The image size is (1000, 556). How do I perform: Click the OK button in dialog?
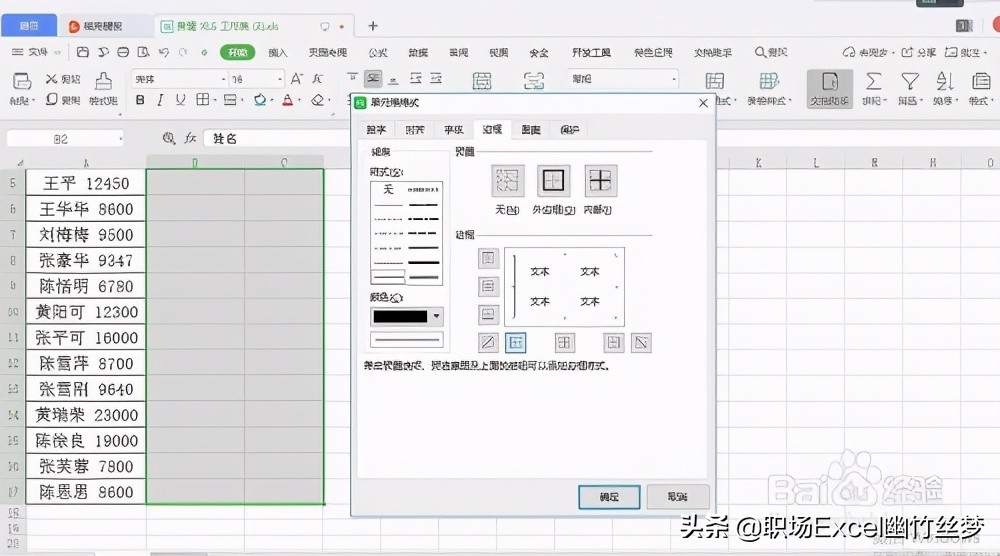(609, 497)
